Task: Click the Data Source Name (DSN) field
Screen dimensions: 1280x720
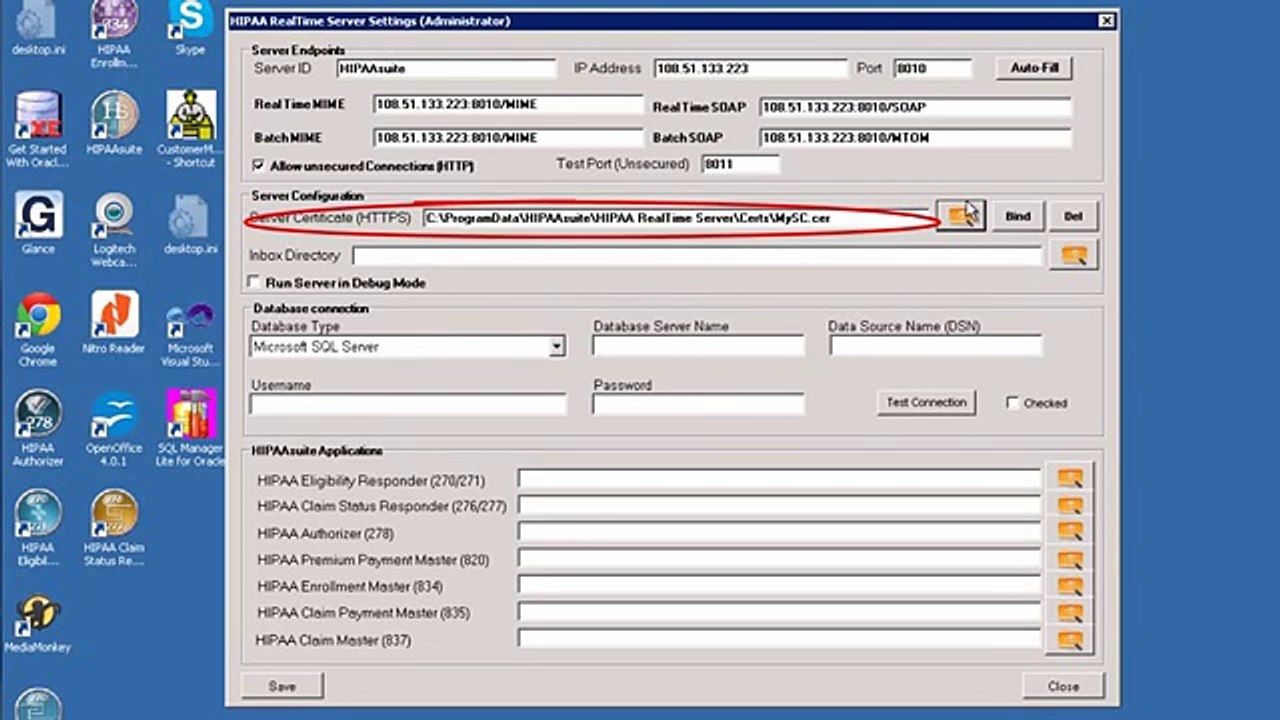Action: click(x=935, y=346)
